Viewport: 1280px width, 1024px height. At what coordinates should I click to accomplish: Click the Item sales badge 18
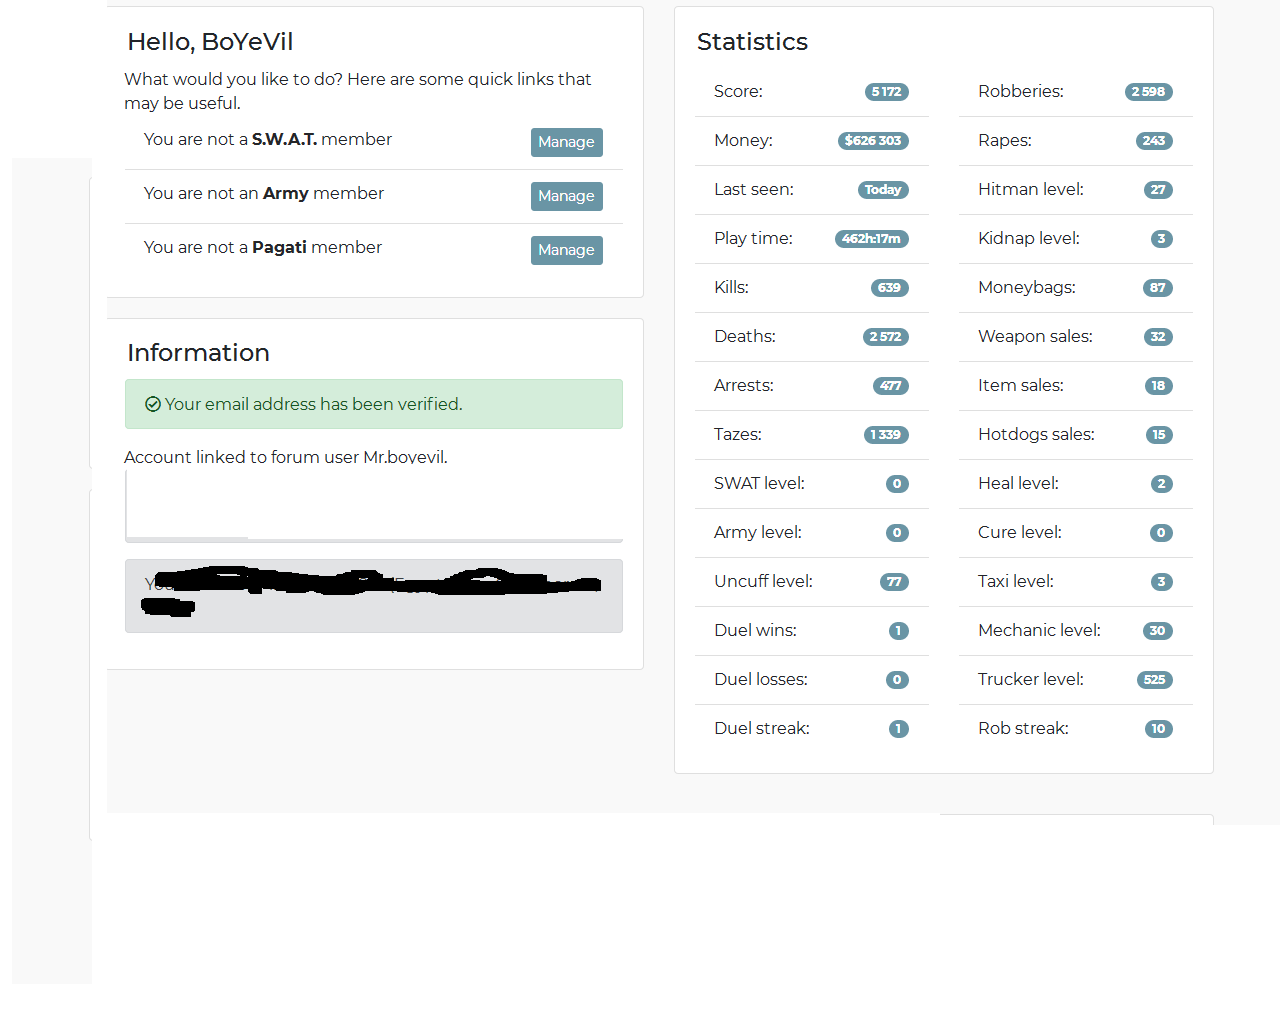(1159, 386)
